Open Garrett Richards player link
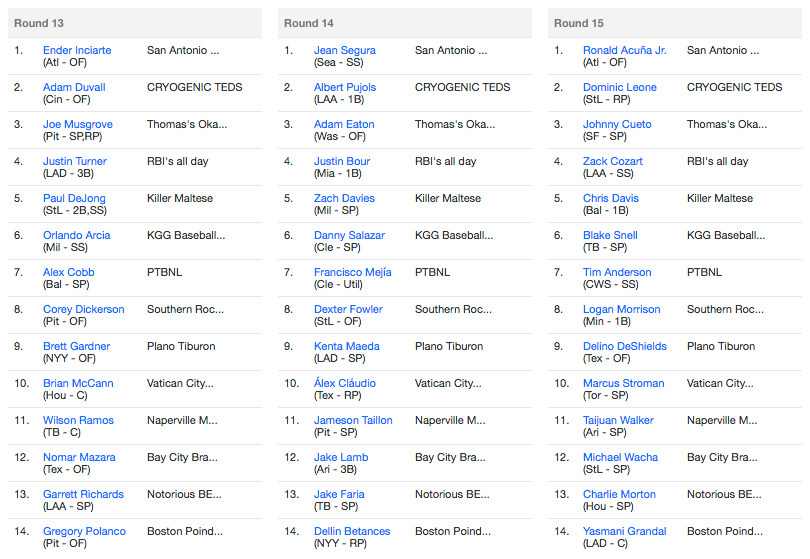810x559 pixels. (x=83, y=494)
